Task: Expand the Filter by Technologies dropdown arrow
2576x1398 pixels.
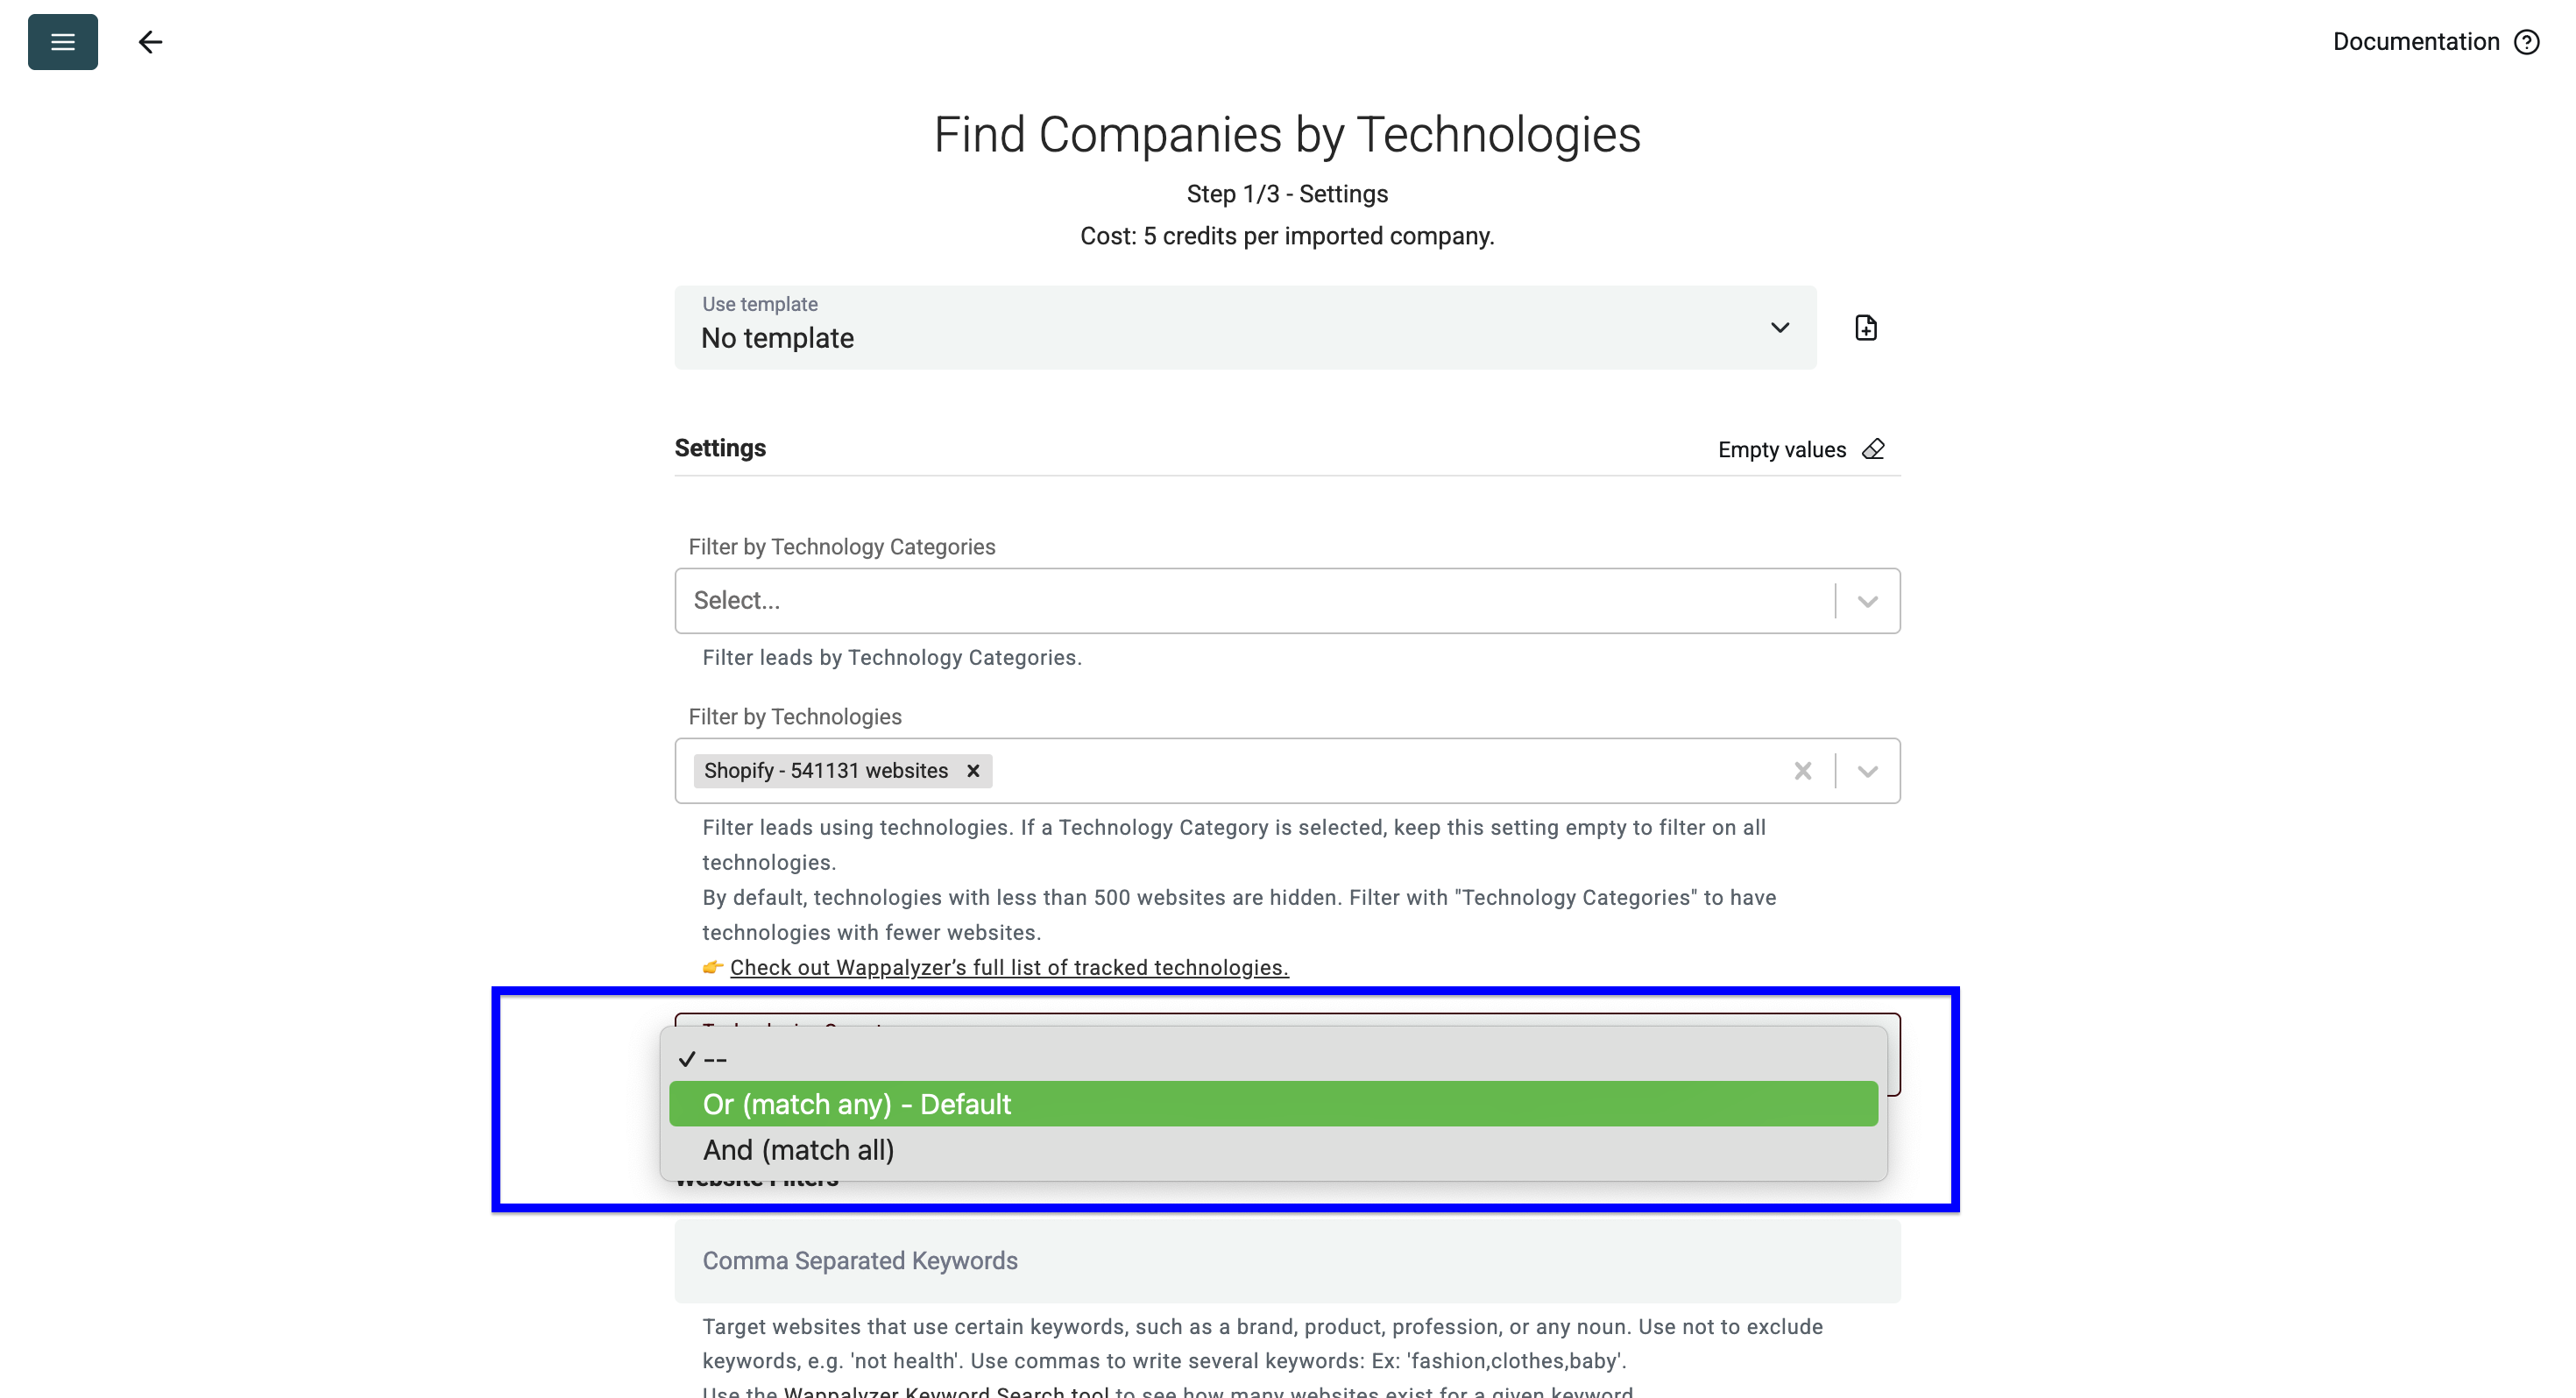Action: (1867, 771)
